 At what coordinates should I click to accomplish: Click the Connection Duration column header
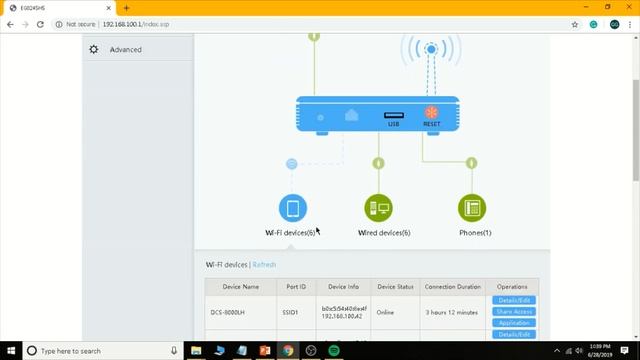[453, 287]
